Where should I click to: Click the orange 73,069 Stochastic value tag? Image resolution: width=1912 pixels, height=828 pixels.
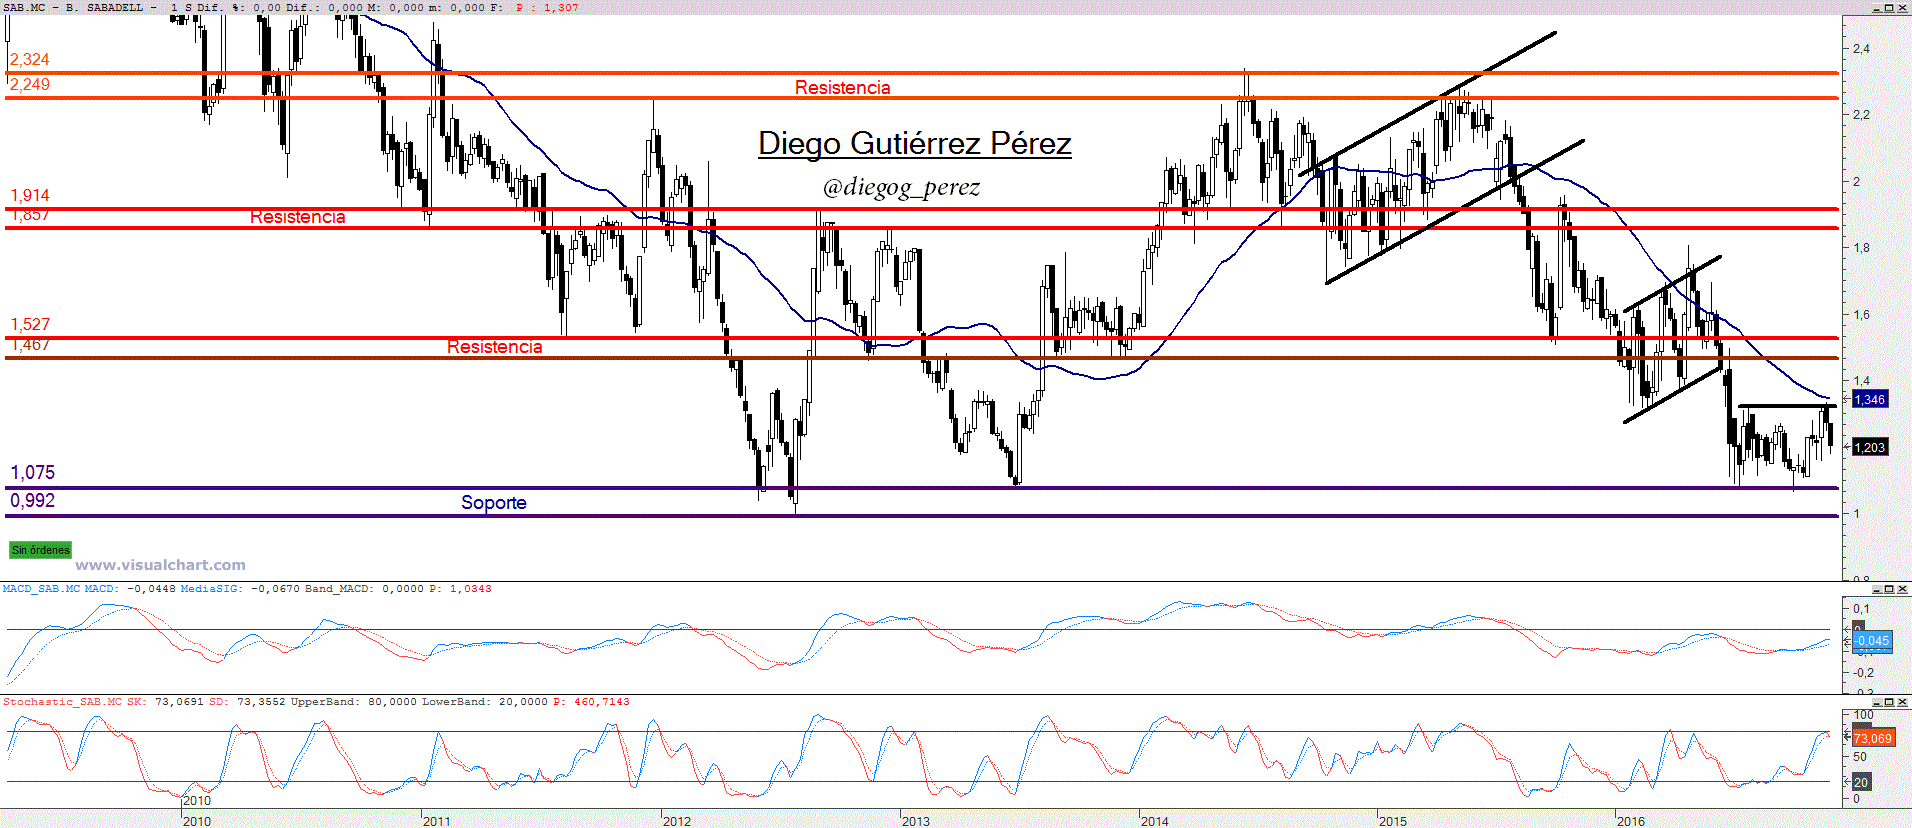click(1872, 738)
